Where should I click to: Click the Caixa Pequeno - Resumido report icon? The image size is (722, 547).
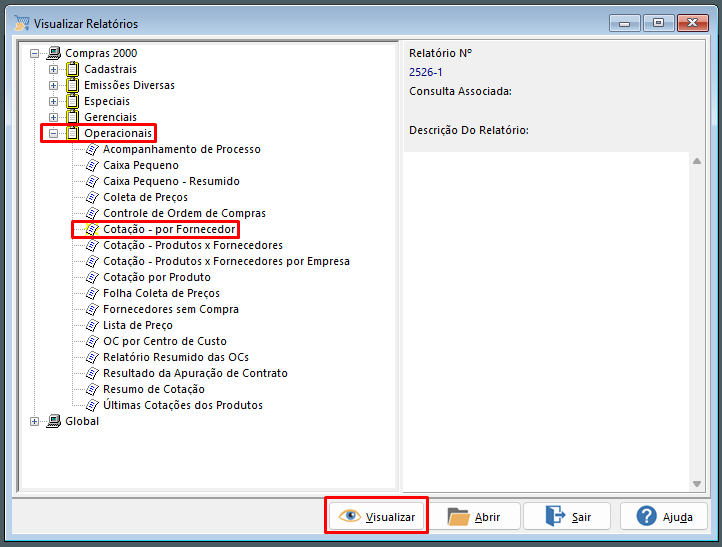[x=92, y=181]
